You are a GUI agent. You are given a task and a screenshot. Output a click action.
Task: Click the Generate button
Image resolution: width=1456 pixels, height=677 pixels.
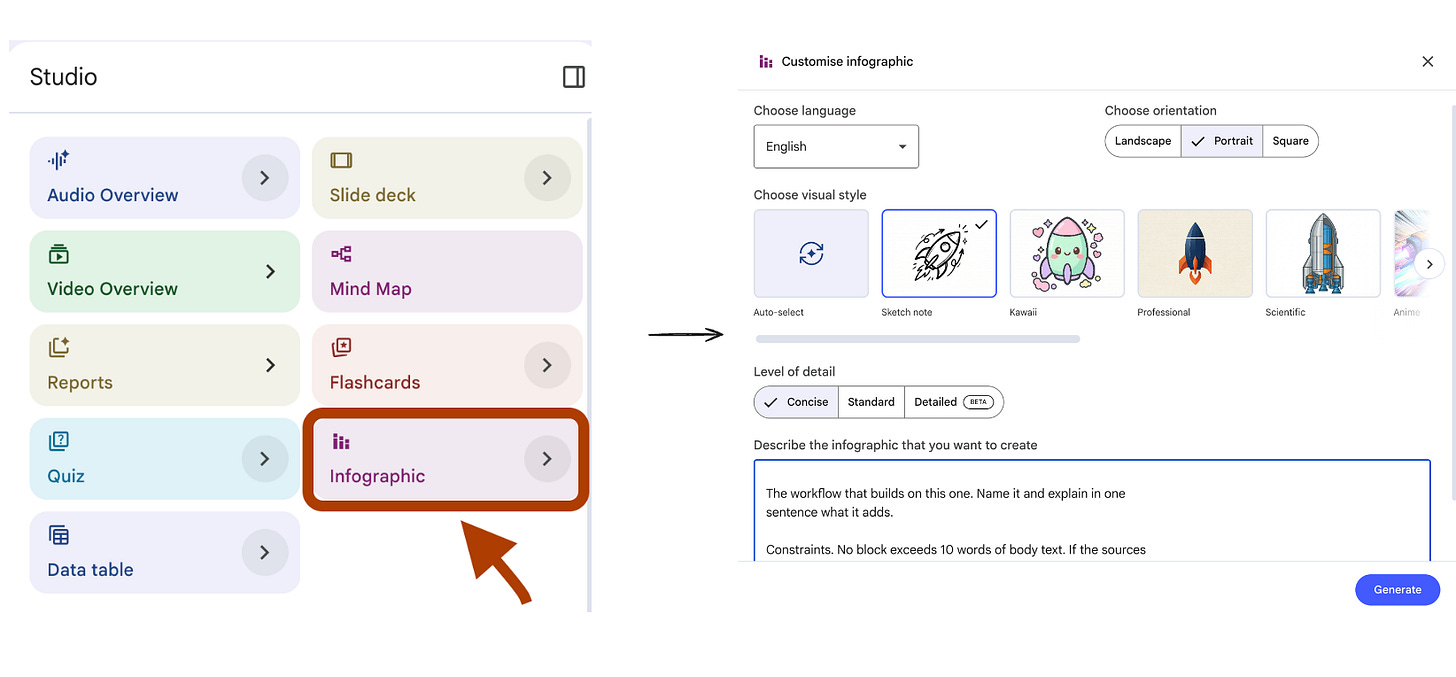(1397, 589)
